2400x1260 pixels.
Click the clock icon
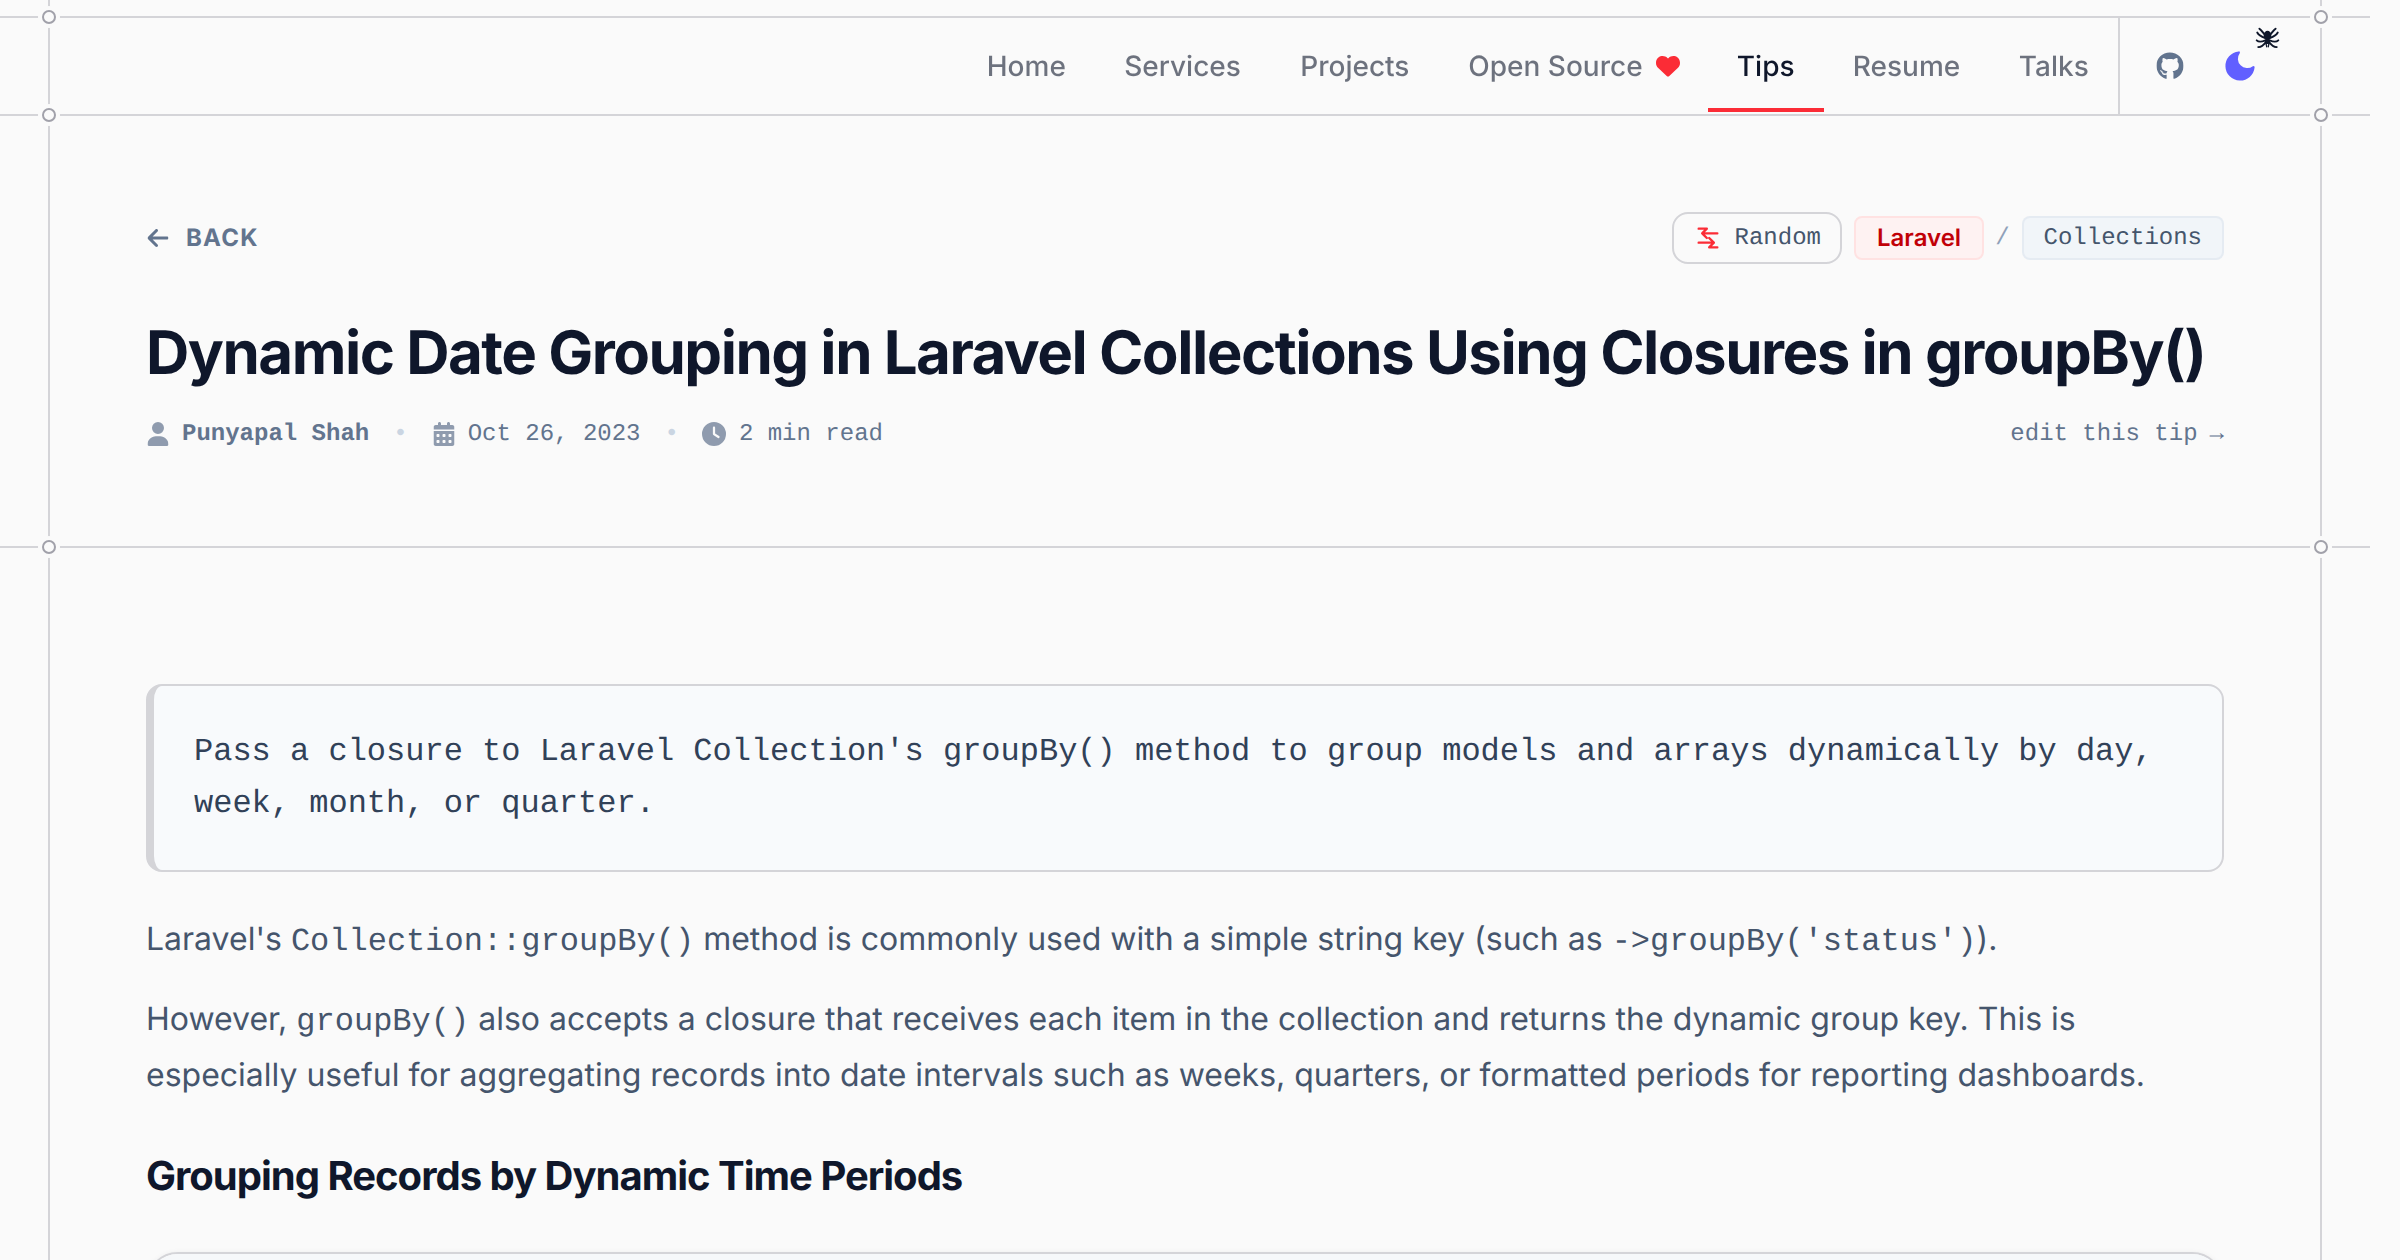click(714, 434)
